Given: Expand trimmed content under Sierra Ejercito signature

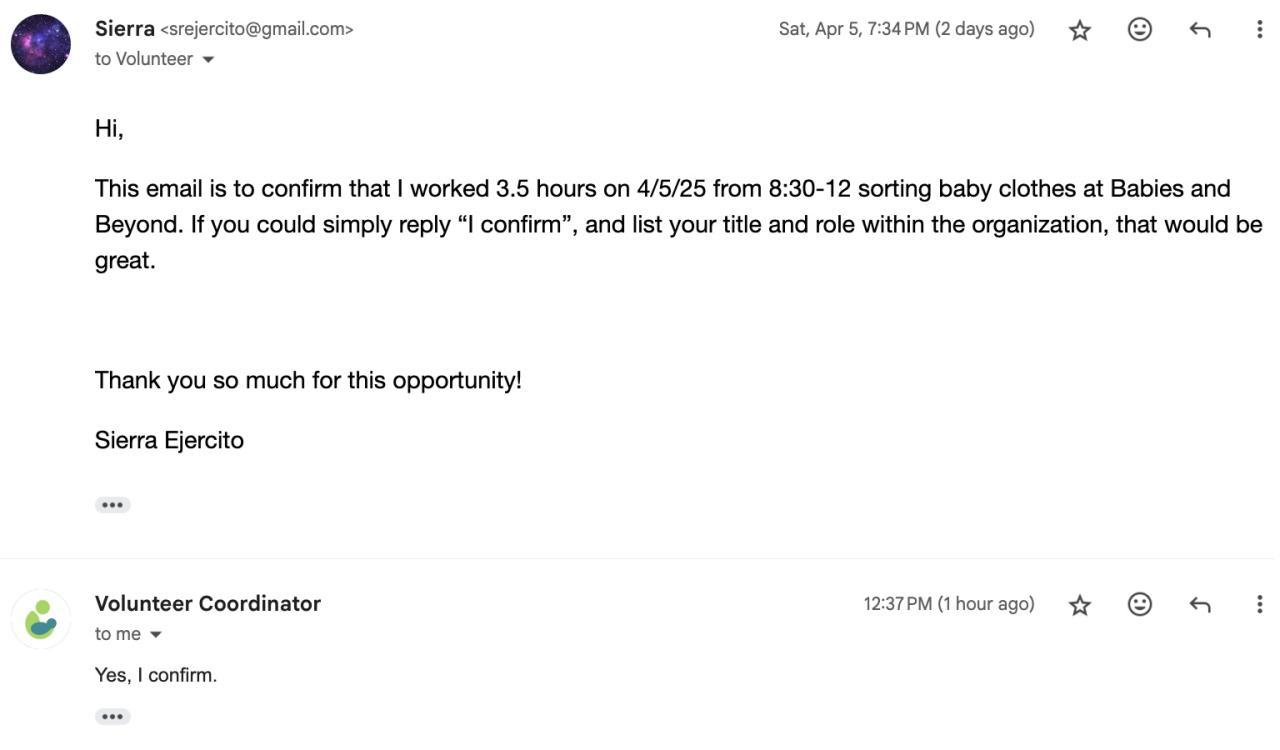Looking at the screenshot, I should (x=112, y=505).
